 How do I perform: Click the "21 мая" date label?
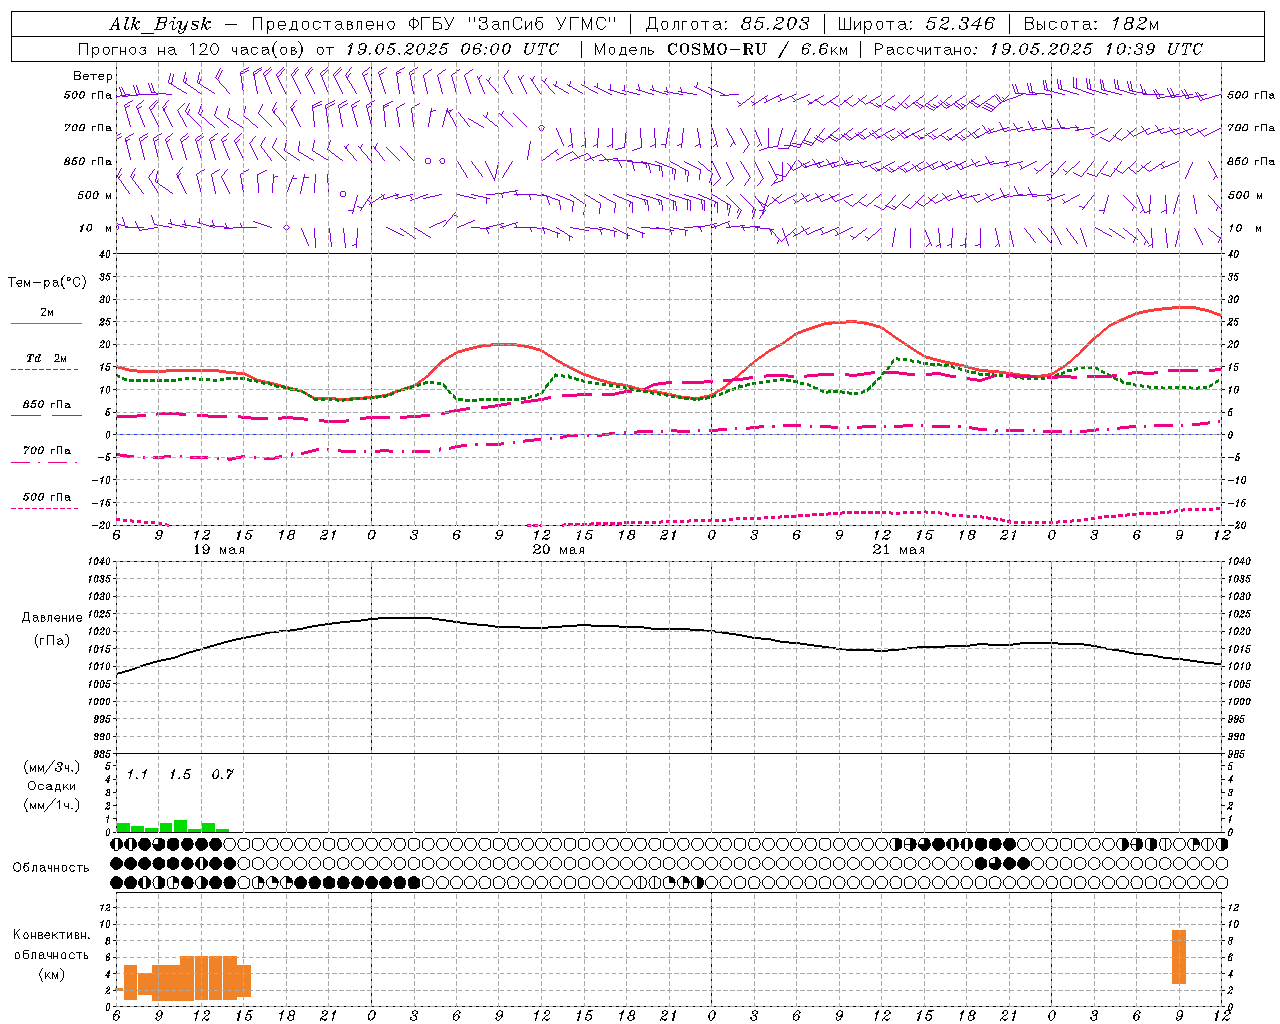[x=899, y=550]
